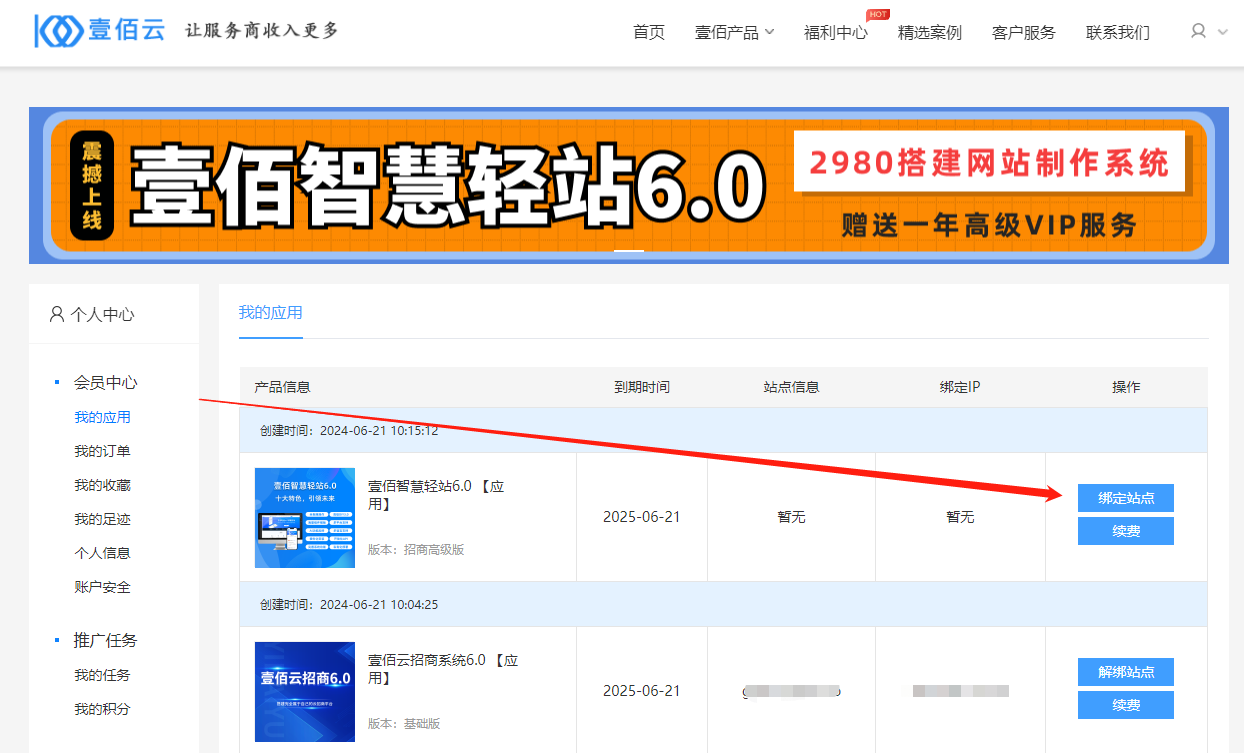The image size is (1244, 753).
Task: Click the 产品信息 column header
Action: pyautogui.click(x=282, y=387)
